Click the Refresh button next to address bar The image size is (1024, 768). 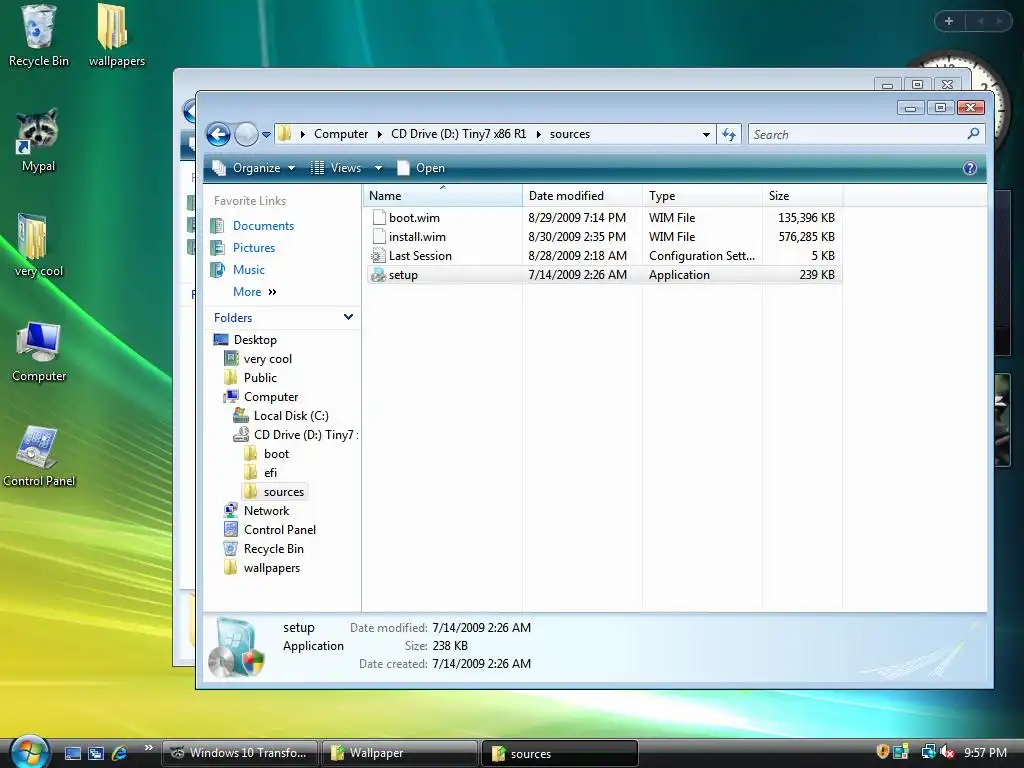pyautogui.click(x=729, y=135)
